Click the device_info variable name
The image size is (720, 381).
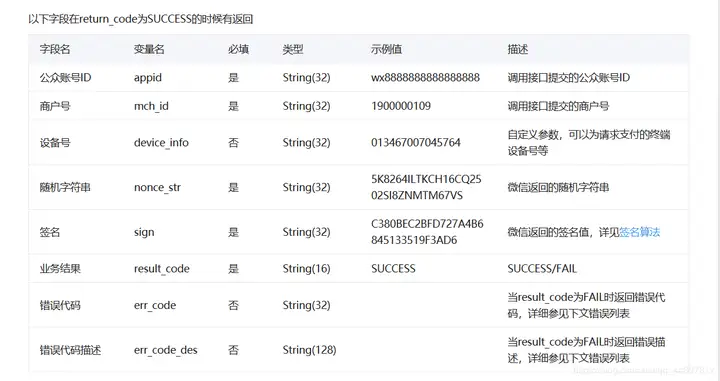coord(161,143)
